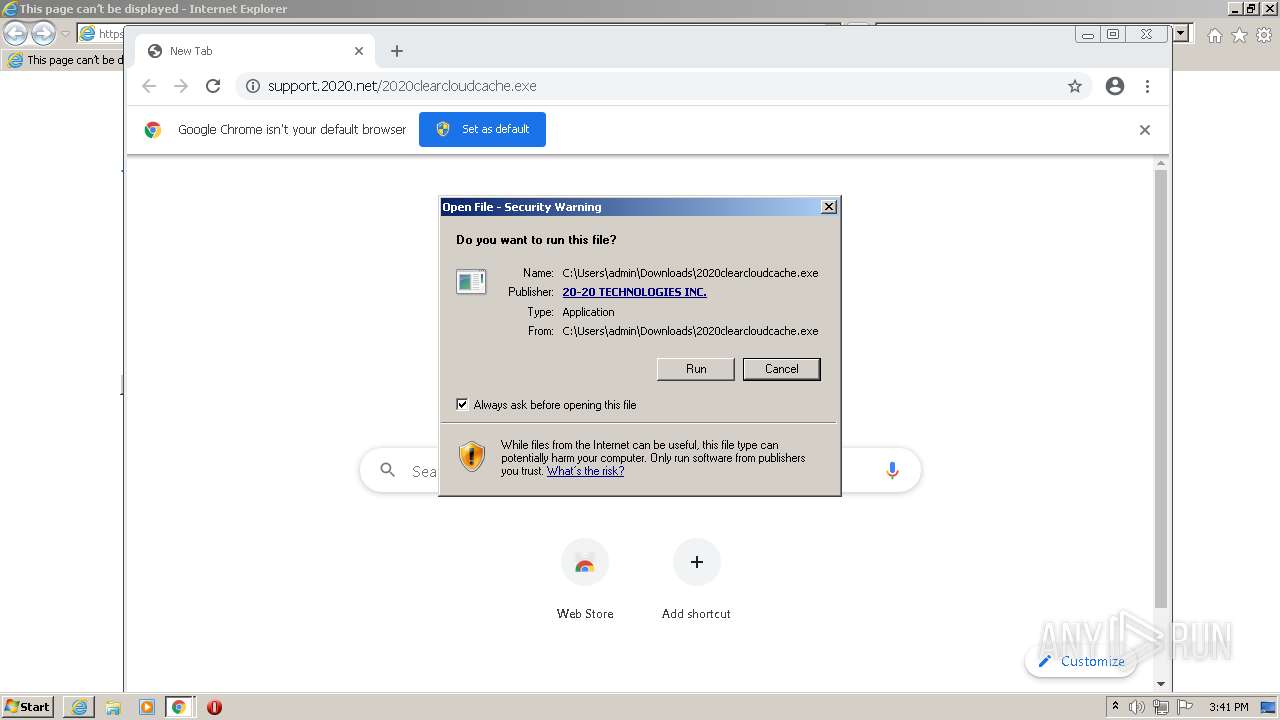Open media player taskbar icon
This screenshot has width=1280, height=720.
[x=146, y=707]
